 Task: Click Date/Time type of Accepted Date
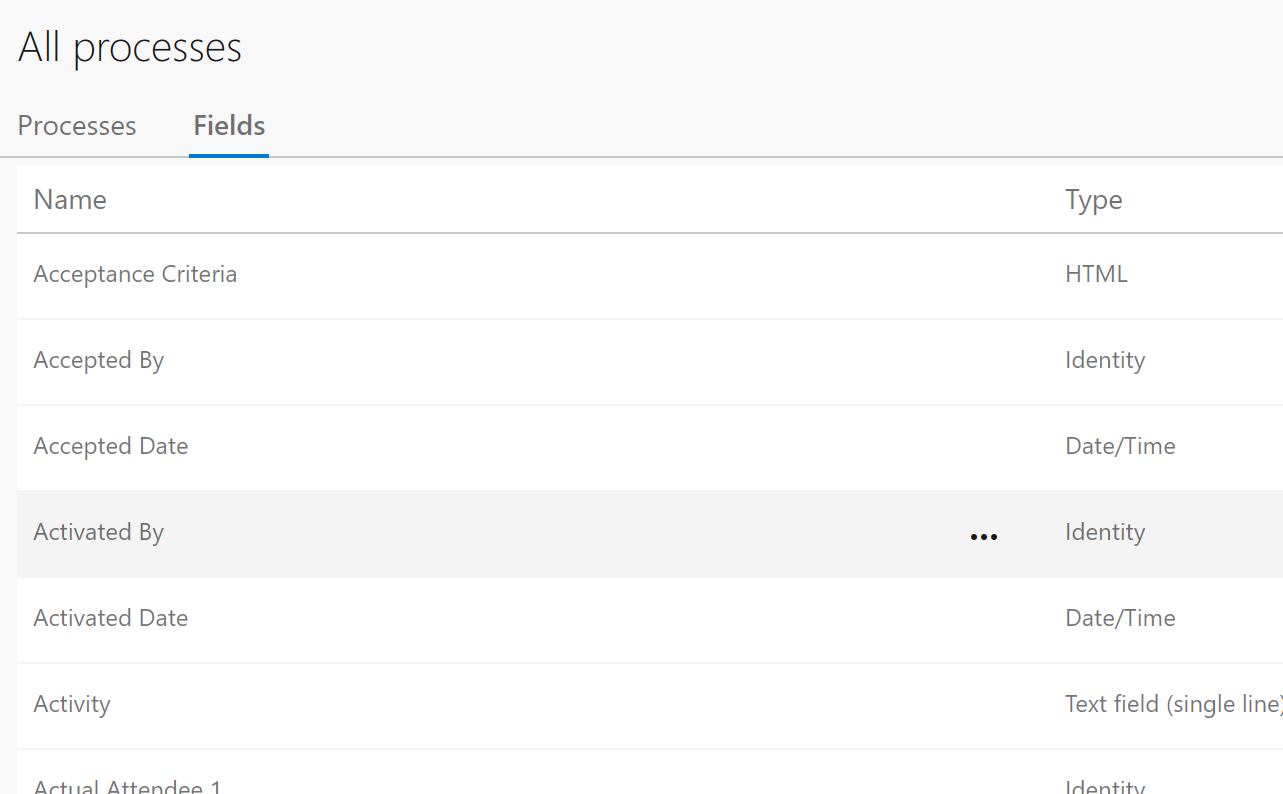tap(1120, 446)
